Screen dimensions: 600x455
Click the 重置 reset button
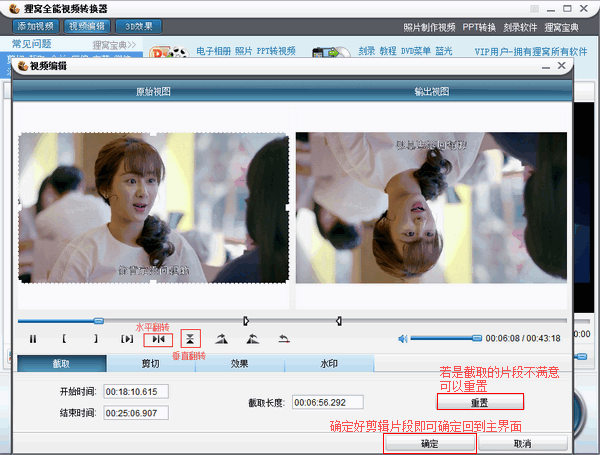[480, 402]
